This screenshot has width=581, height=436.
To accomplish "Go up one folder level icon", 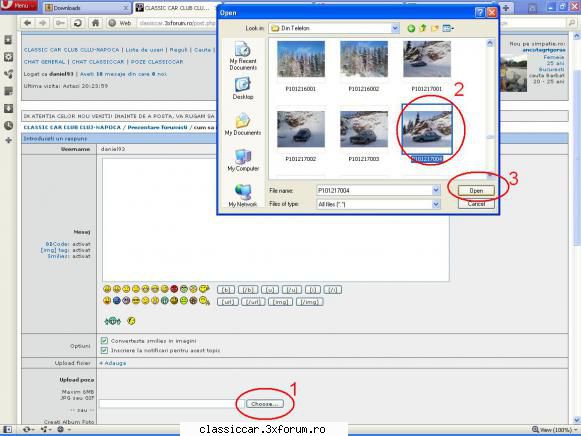I will (423, 28).
